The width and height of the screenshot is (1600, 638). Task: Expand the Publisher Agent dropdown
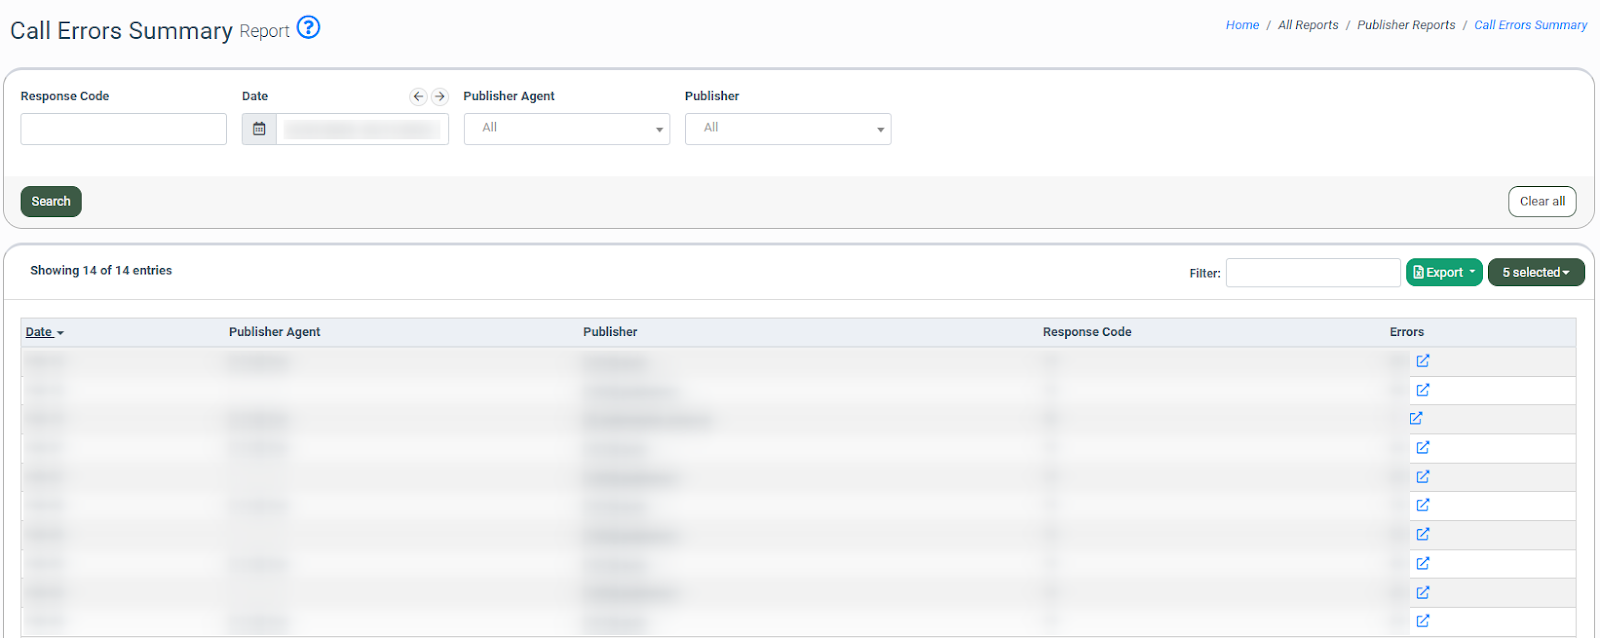coord(566,129)
